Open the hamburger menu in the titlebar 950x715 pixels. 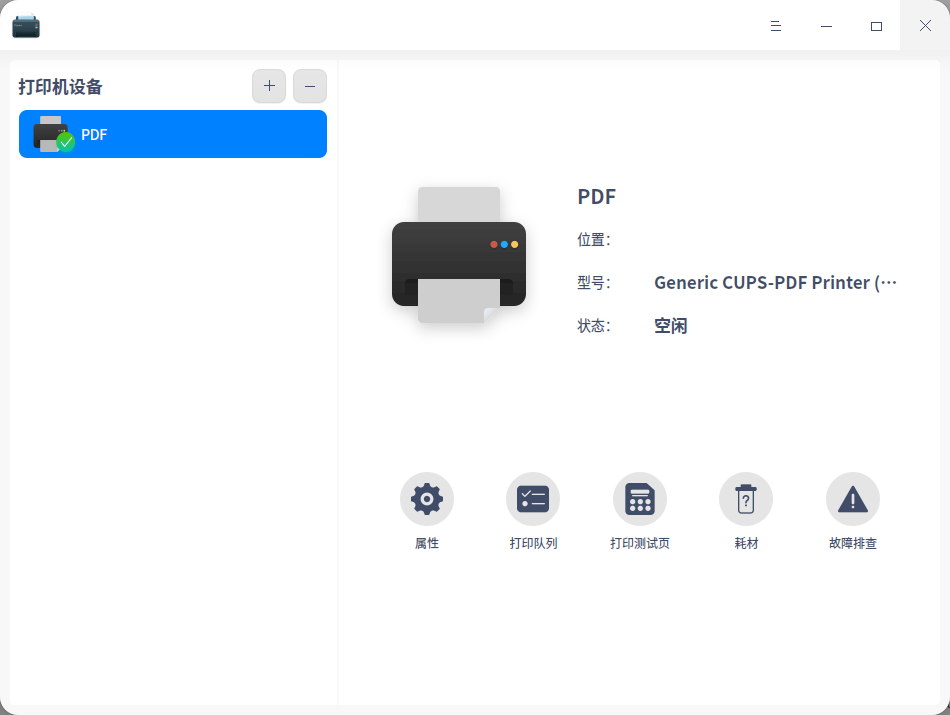(775, 26)
